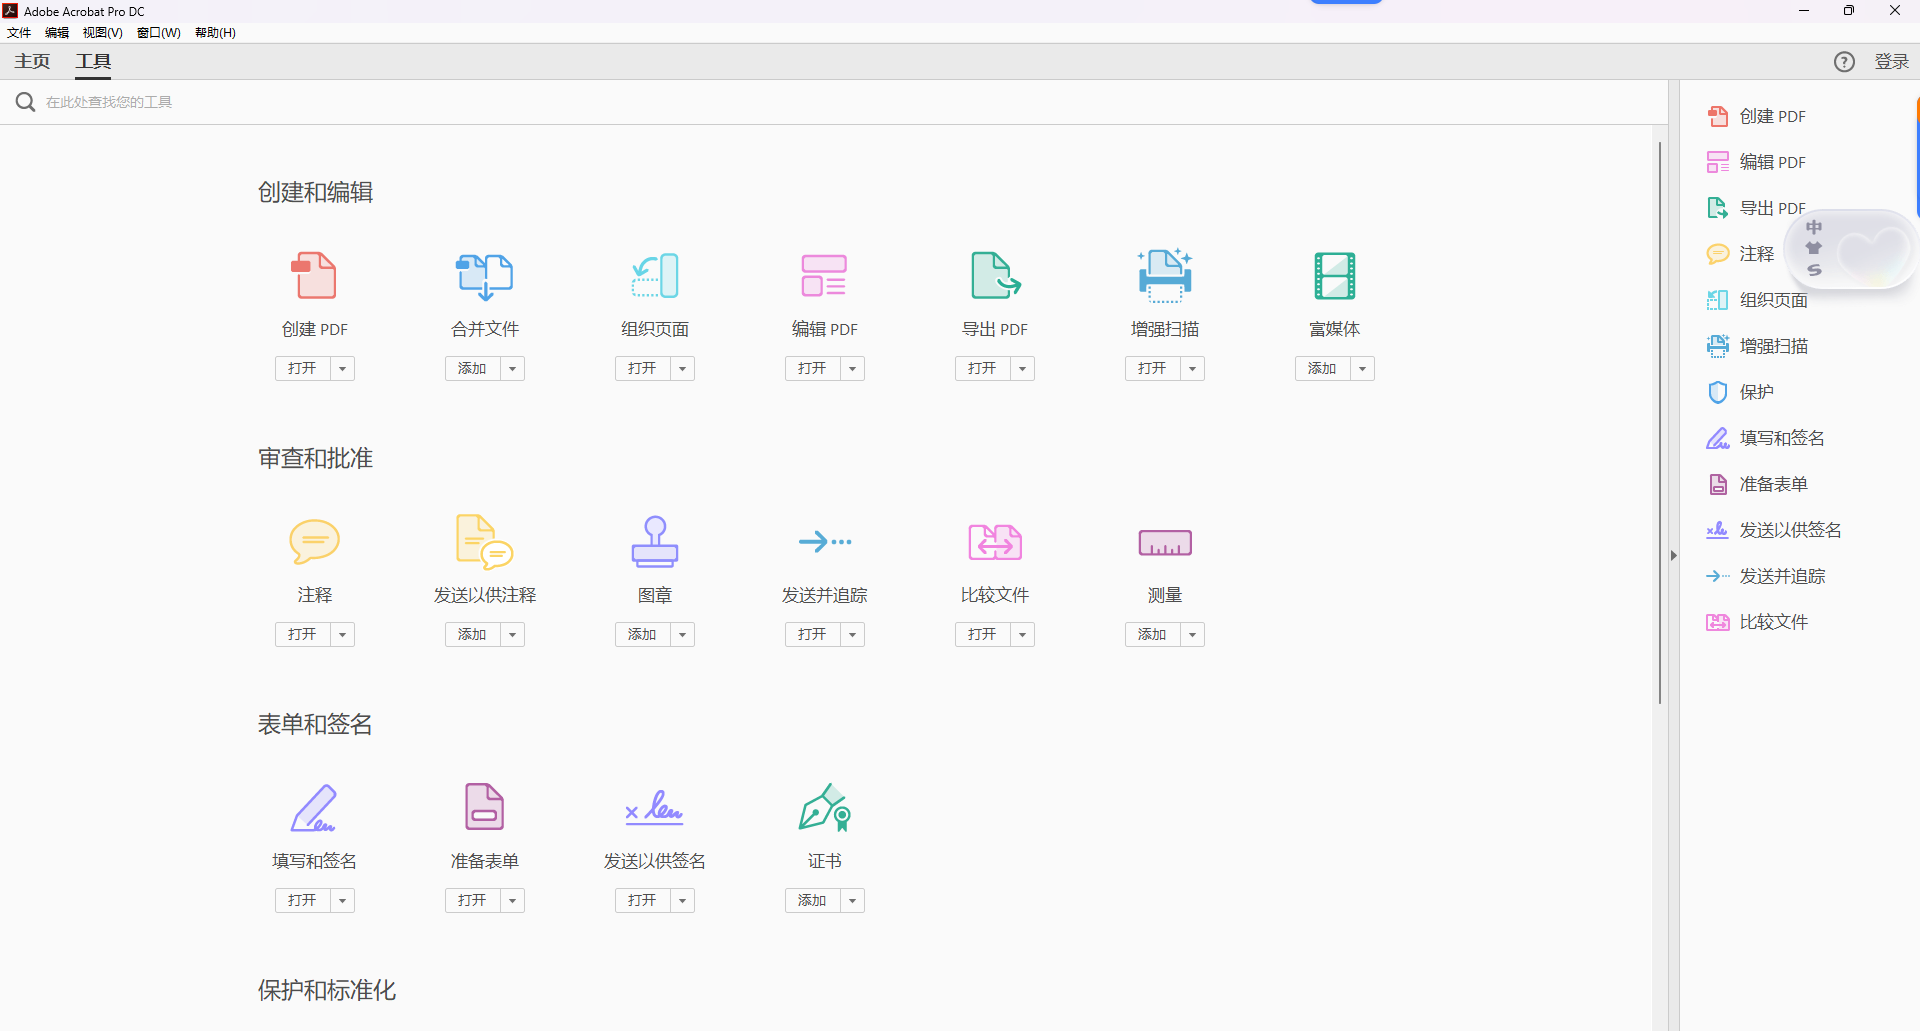This screenshot has height=1031, width=1920.
Task: Click 登录 in the top right corner
Action: pyautogui.click(x=1891, y=61)
